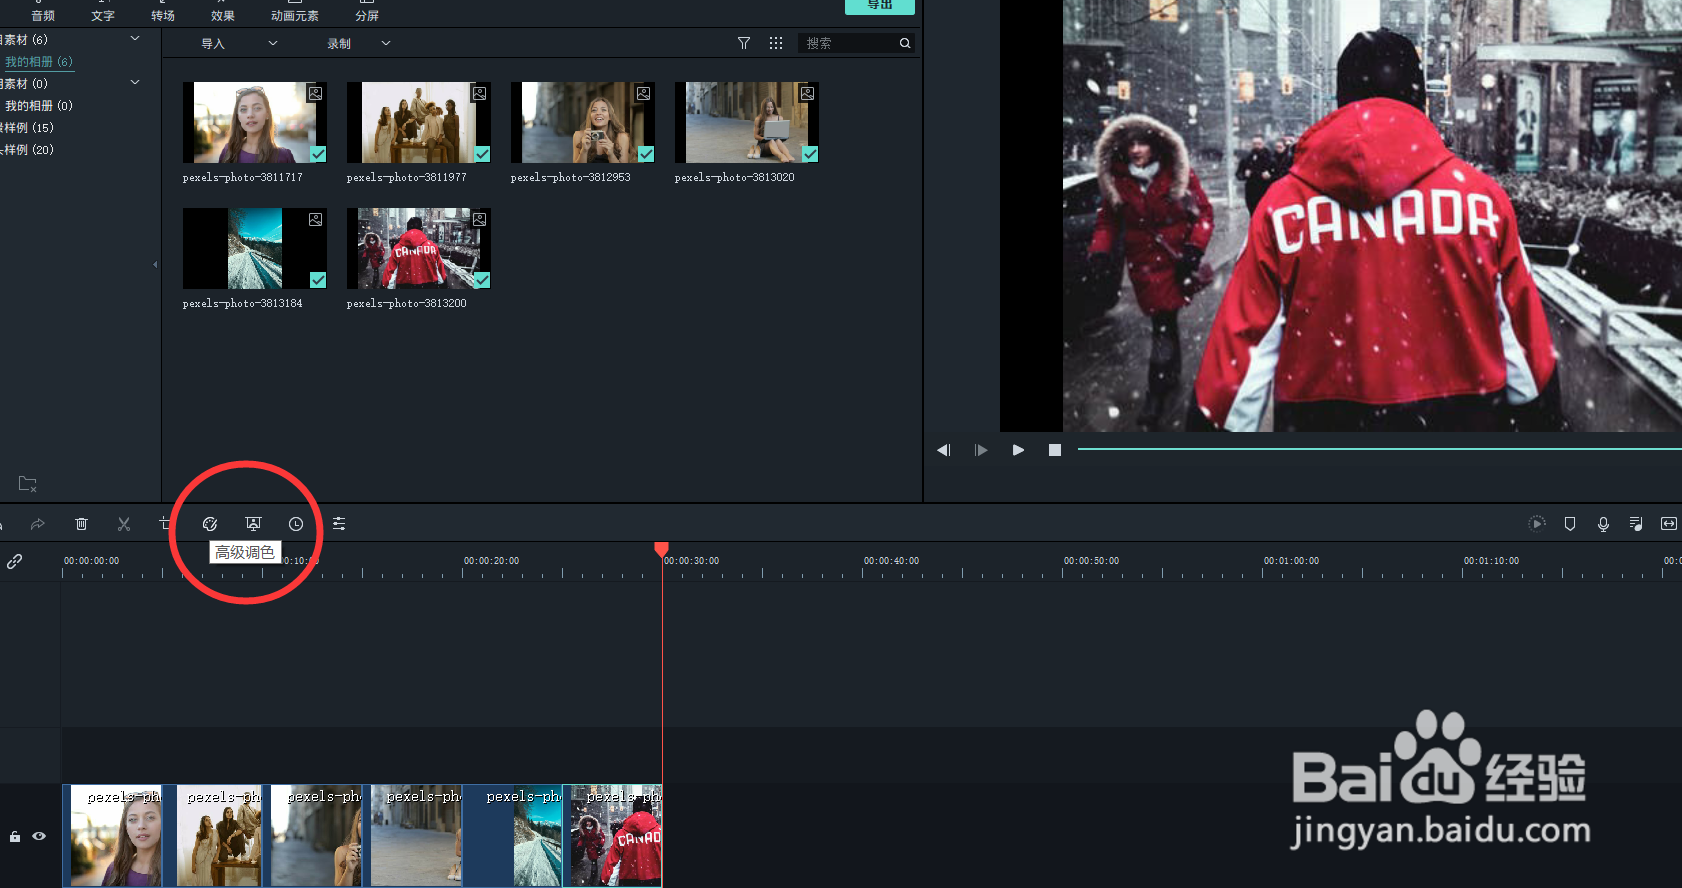Step to previous frame in preview
Image resolution: width=1682 pixels, height=888 pixels.
pos(943,450)
